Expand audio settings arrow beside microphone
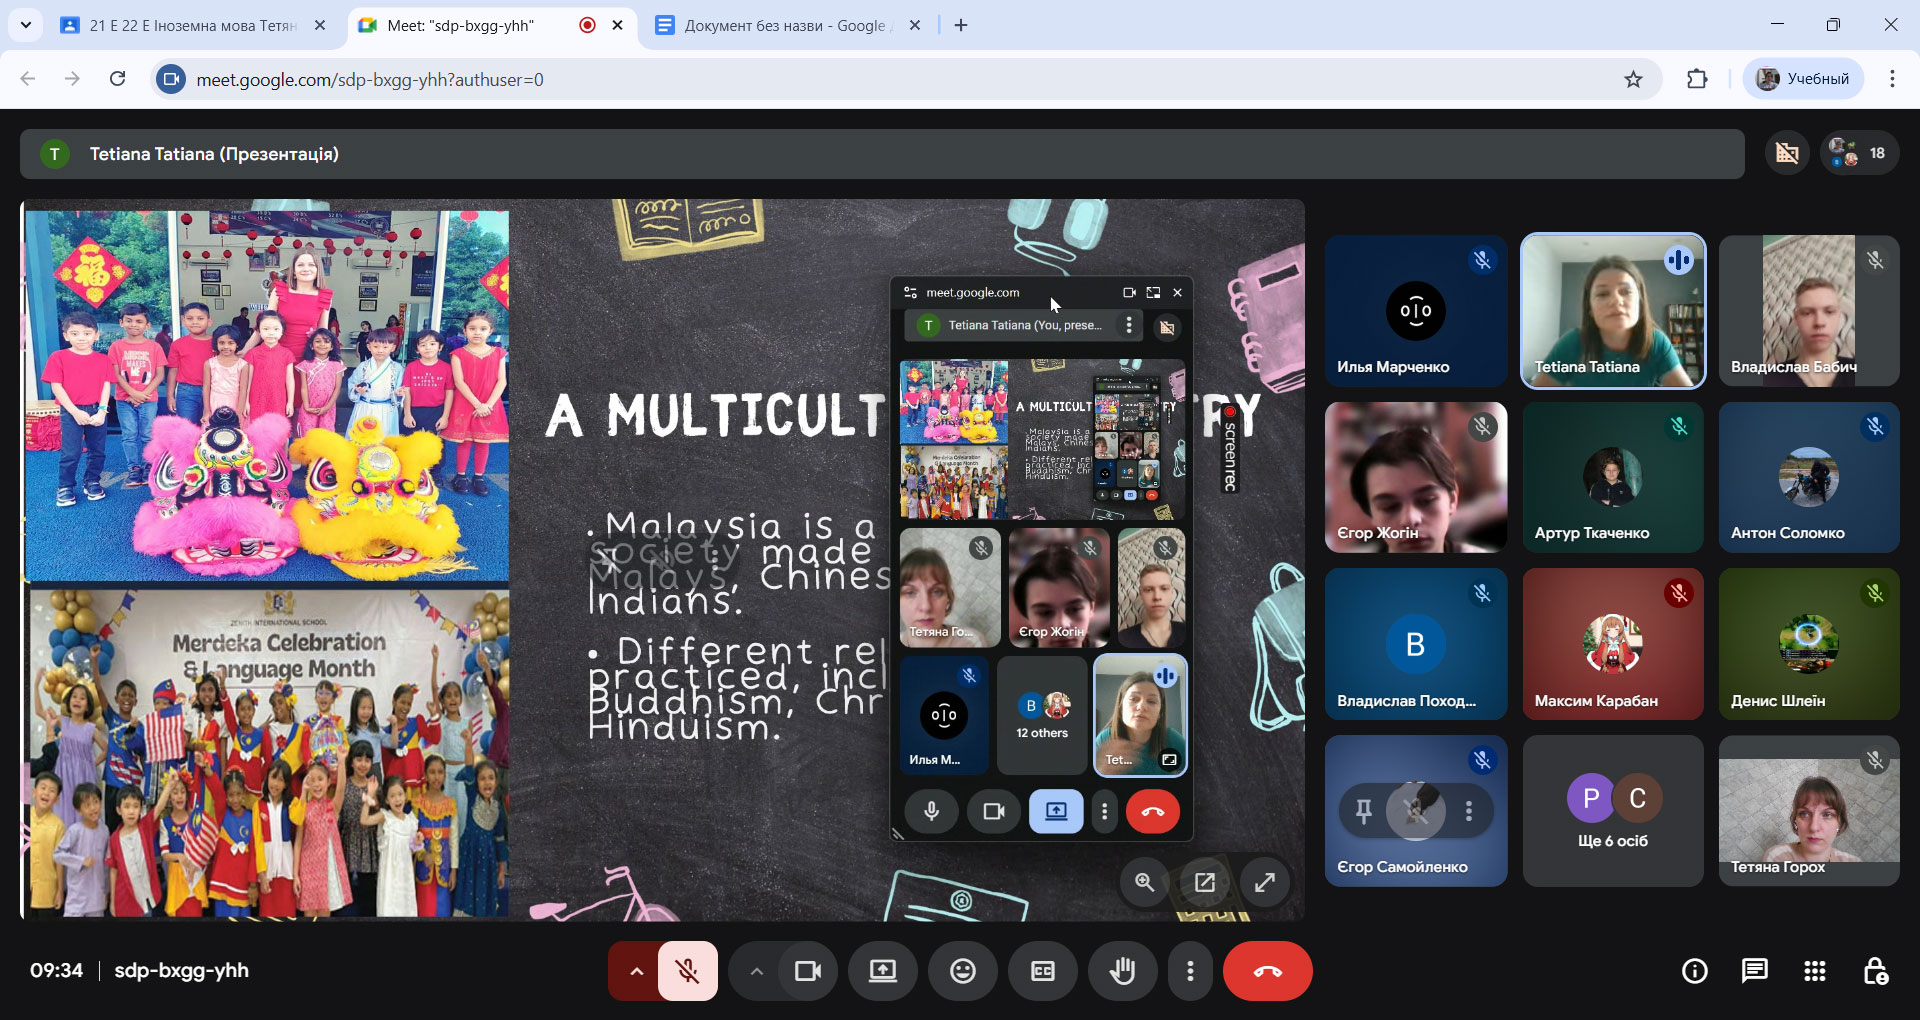This screenshot has height=1020, width=1920. pyautogui.click(x=636, y=971)
